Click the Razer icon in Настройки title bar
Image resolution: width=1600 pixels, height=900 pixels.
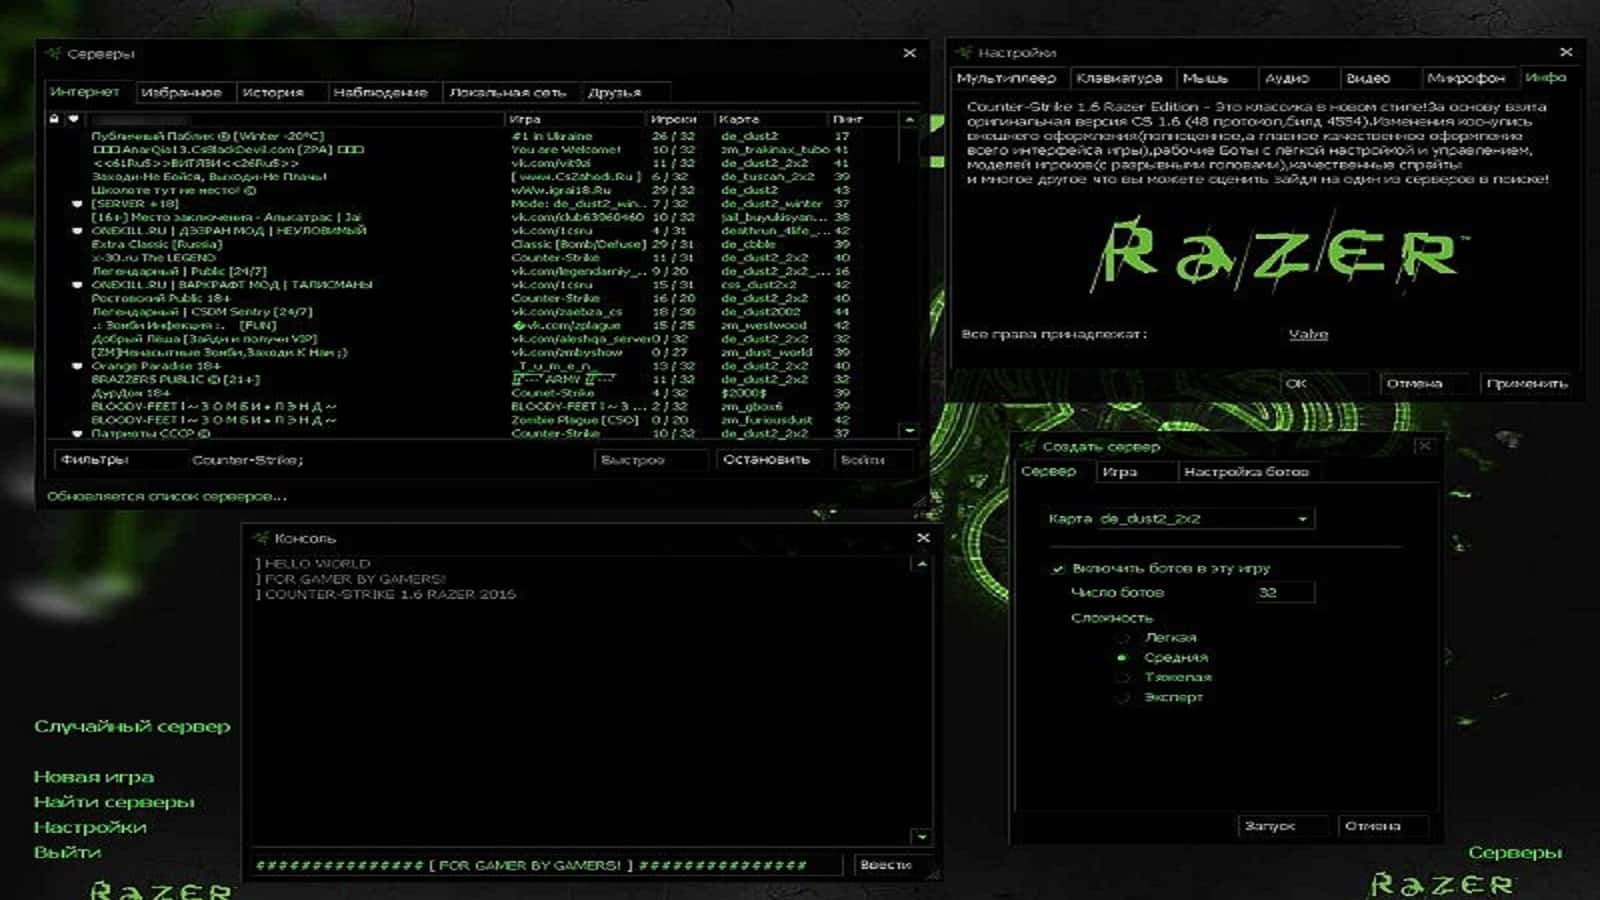(x=964, y=53)
